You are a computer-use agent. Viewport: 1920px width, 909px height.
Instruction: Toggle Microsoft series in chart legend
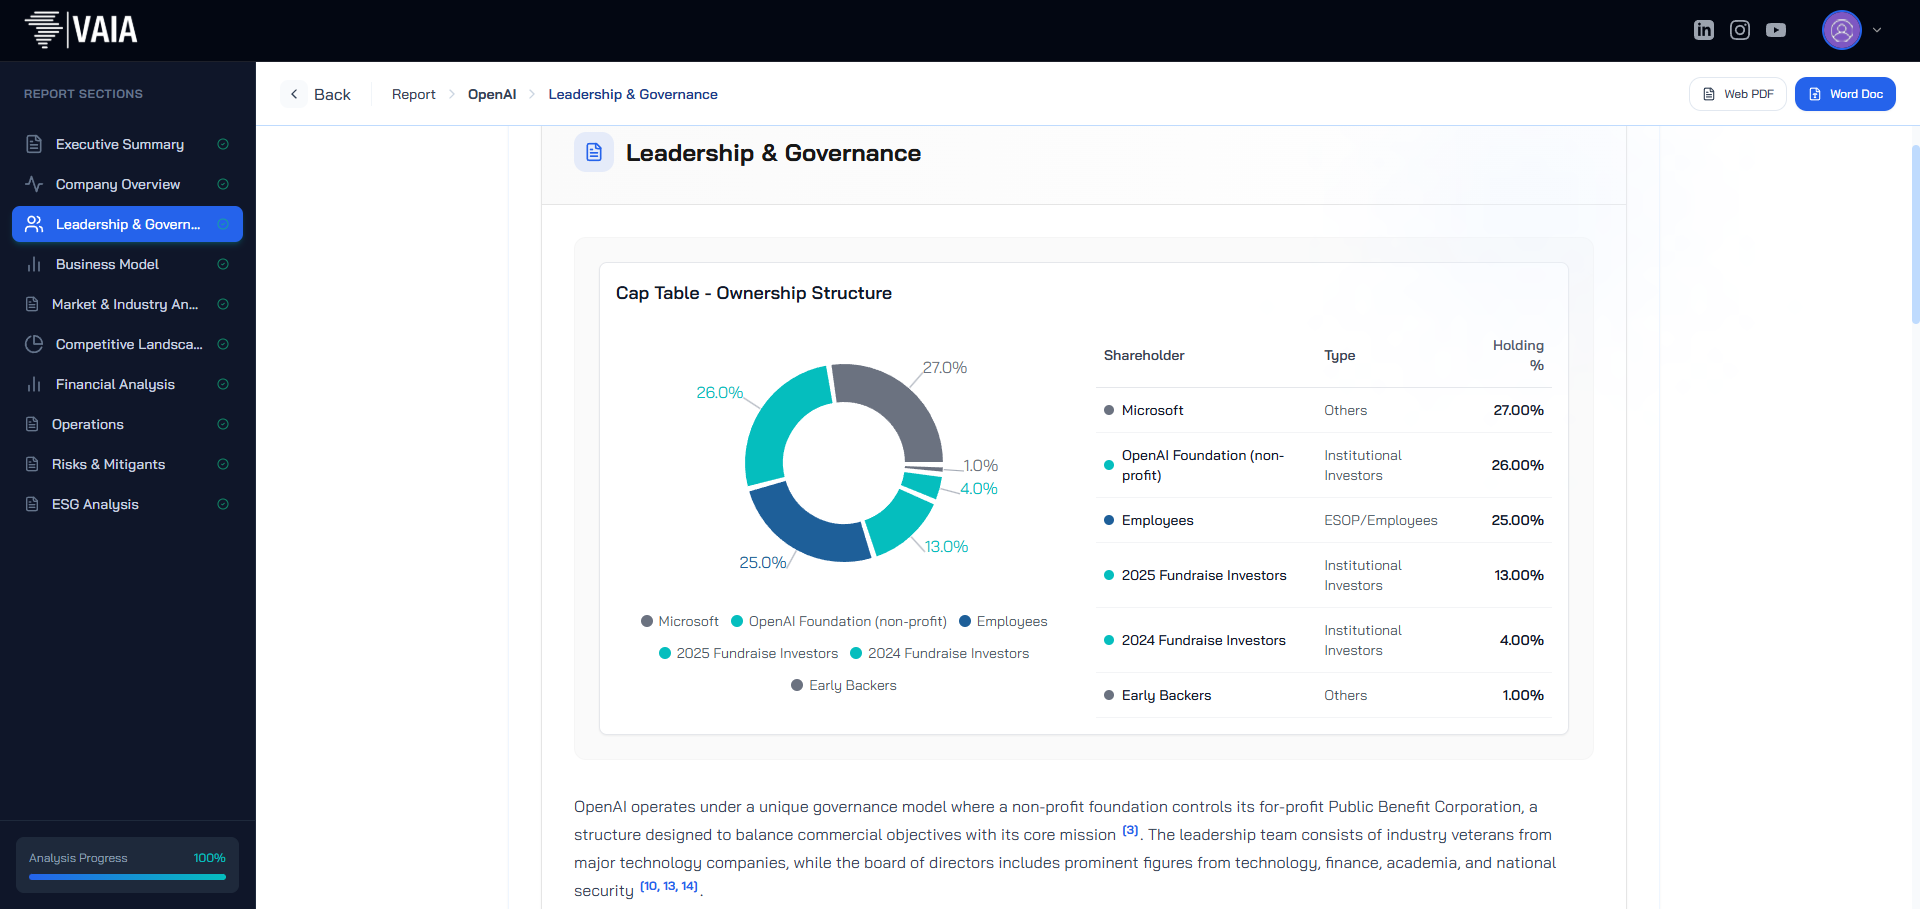pos(680,621)
